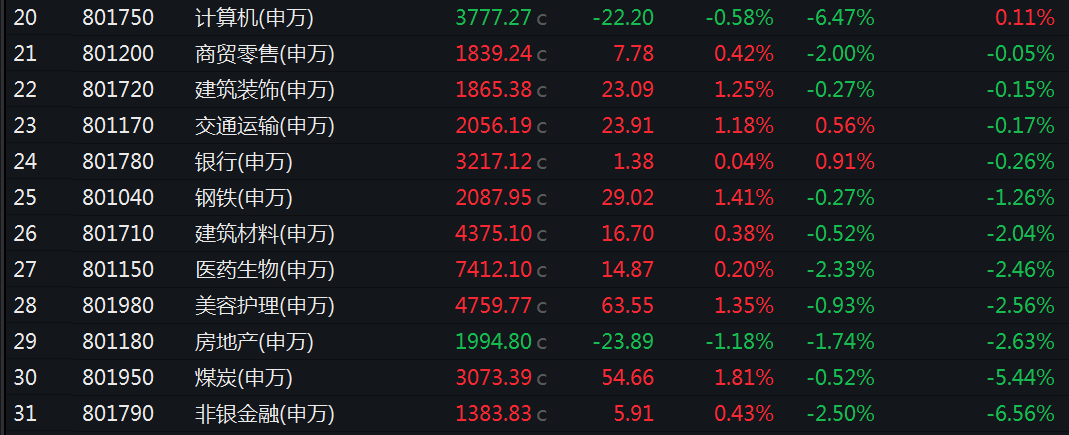Select price 3777.27 of 计算机
Screen dimensions: 1069x435
point(494,18)
